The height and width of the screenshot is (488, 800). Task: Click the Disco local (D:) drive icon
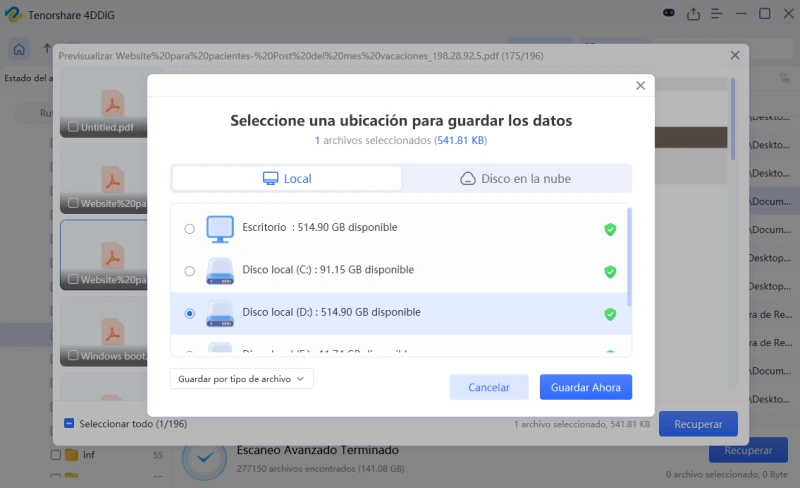point(220,313)
